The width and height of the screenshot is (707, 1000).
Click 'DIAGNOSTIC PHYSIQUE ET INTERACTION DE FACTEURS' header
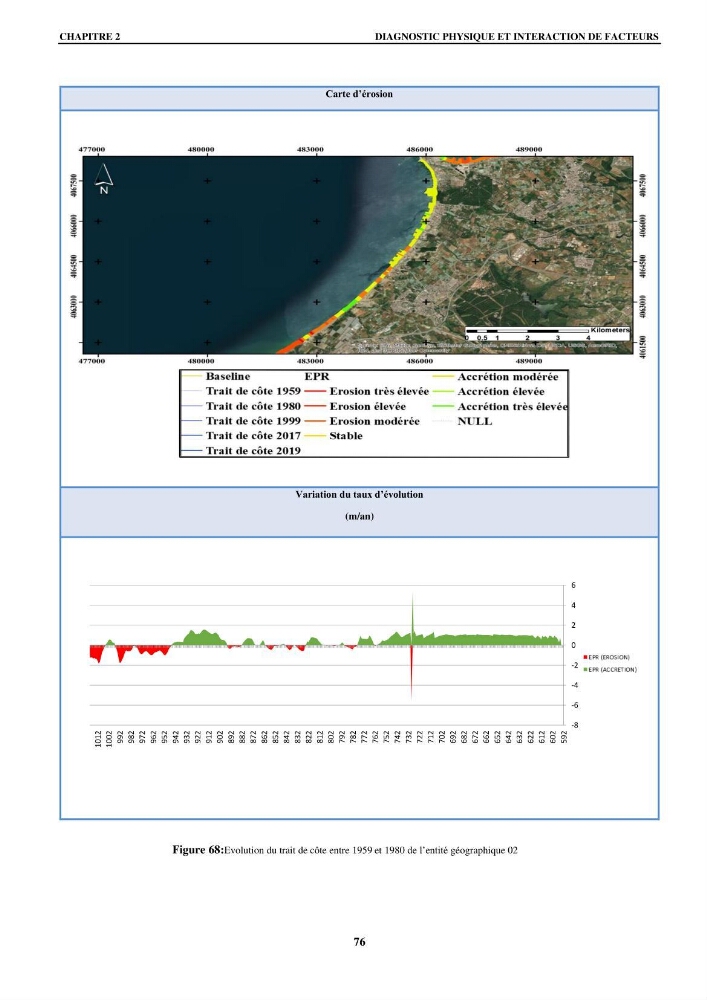(516, 37)
